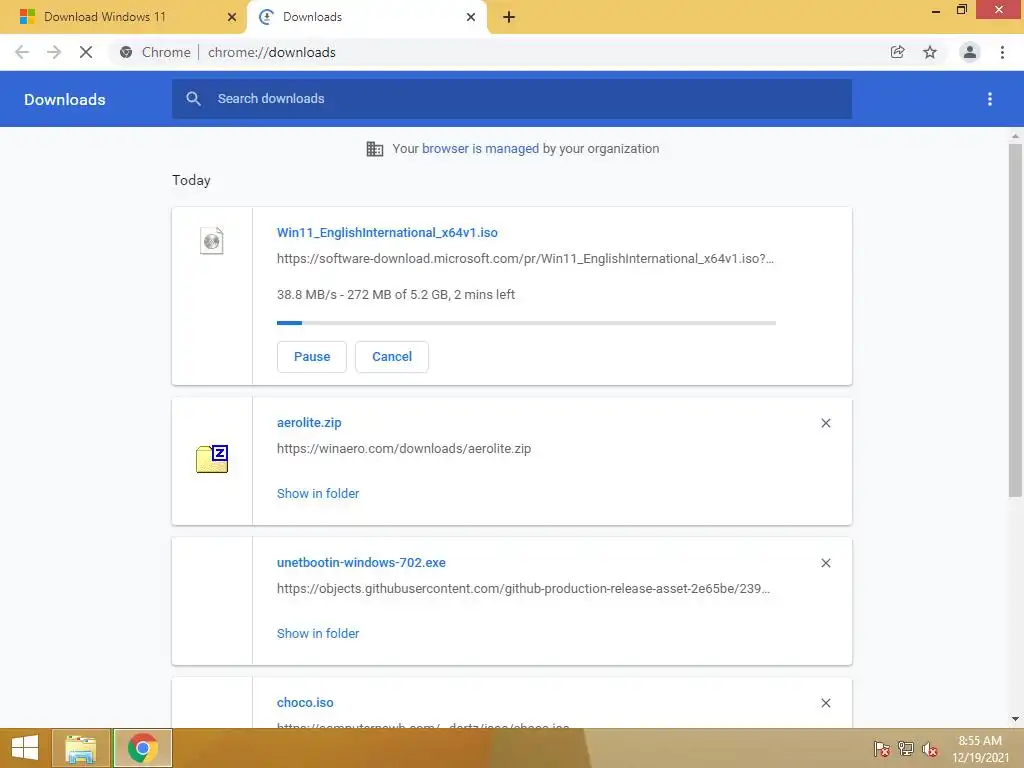Viewport: 1024px width, 768px height.
Task: Click the managed organization building icon
Action: click(375, 149)
